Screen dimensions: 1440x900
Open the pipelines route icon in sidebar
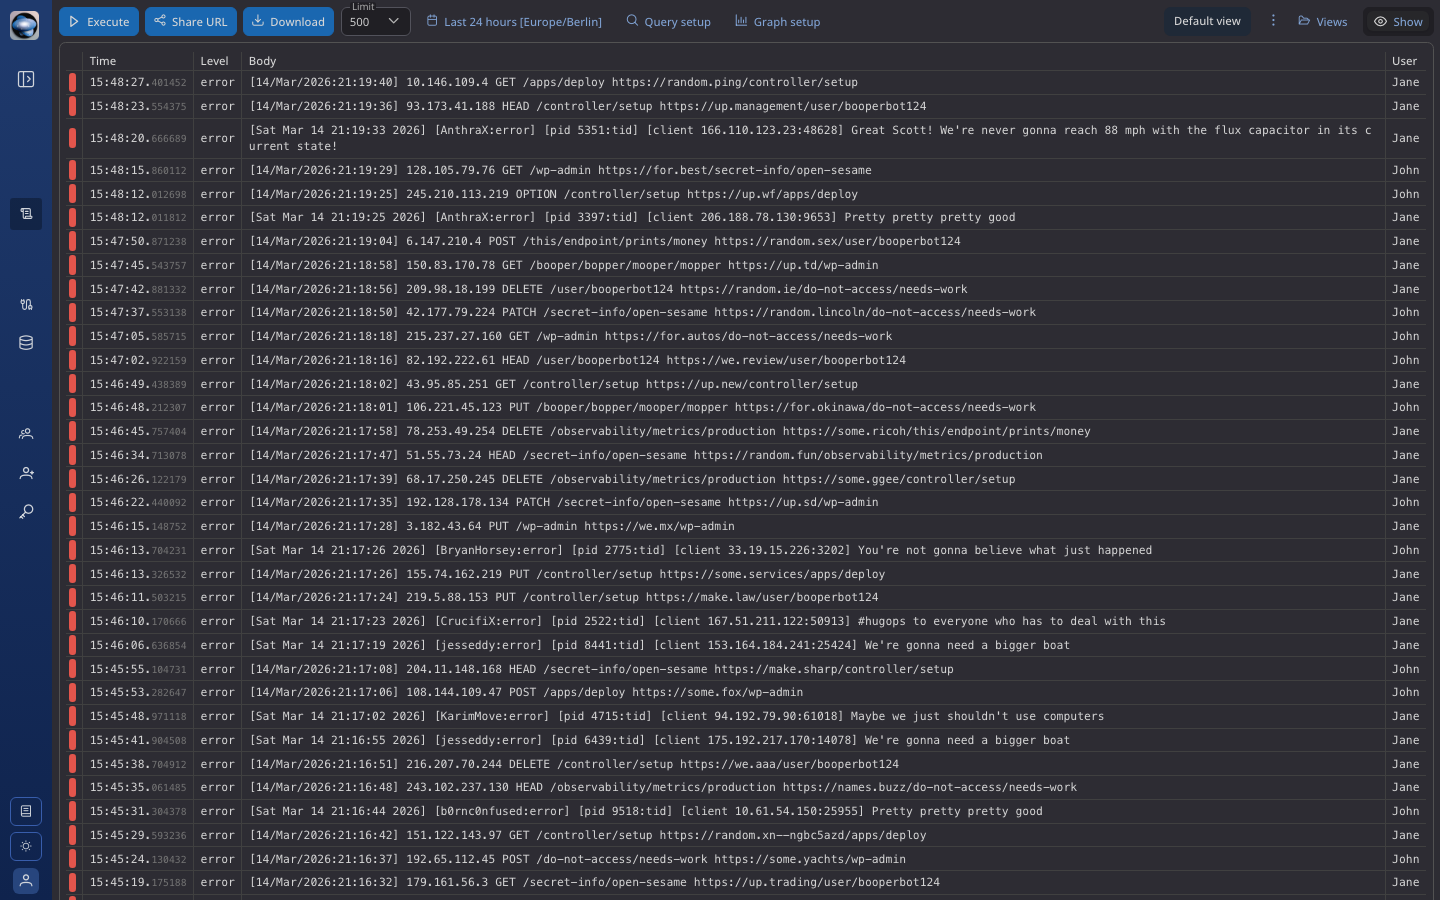(x=26, y=304)
